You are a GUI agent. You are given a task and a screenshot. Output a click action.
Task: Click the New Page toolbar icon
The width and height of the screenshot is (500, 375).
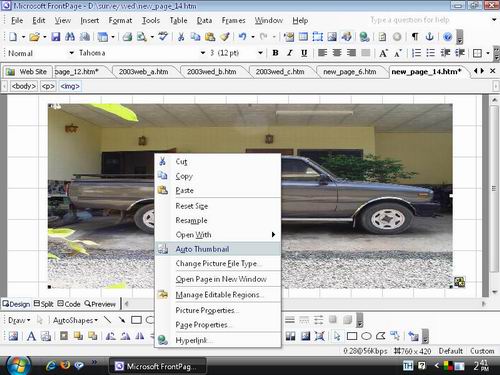tap(13, 37)
